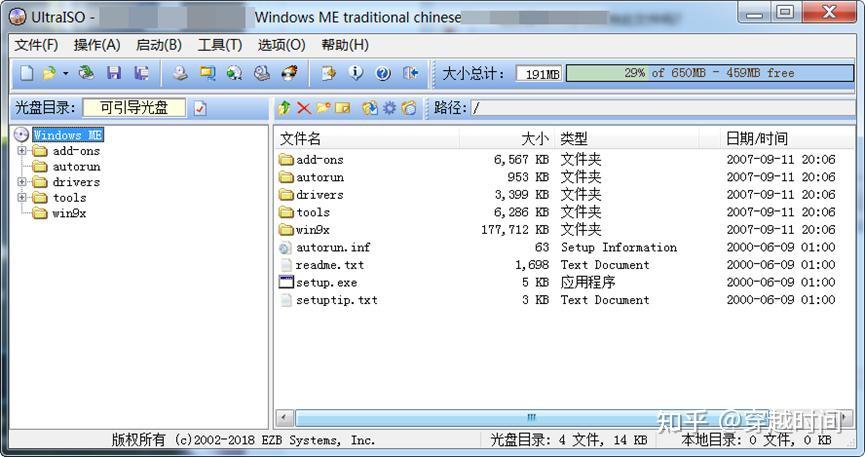865x457 pixels.
Task: Open the 启动(B) menu
Action: point(159,45)
